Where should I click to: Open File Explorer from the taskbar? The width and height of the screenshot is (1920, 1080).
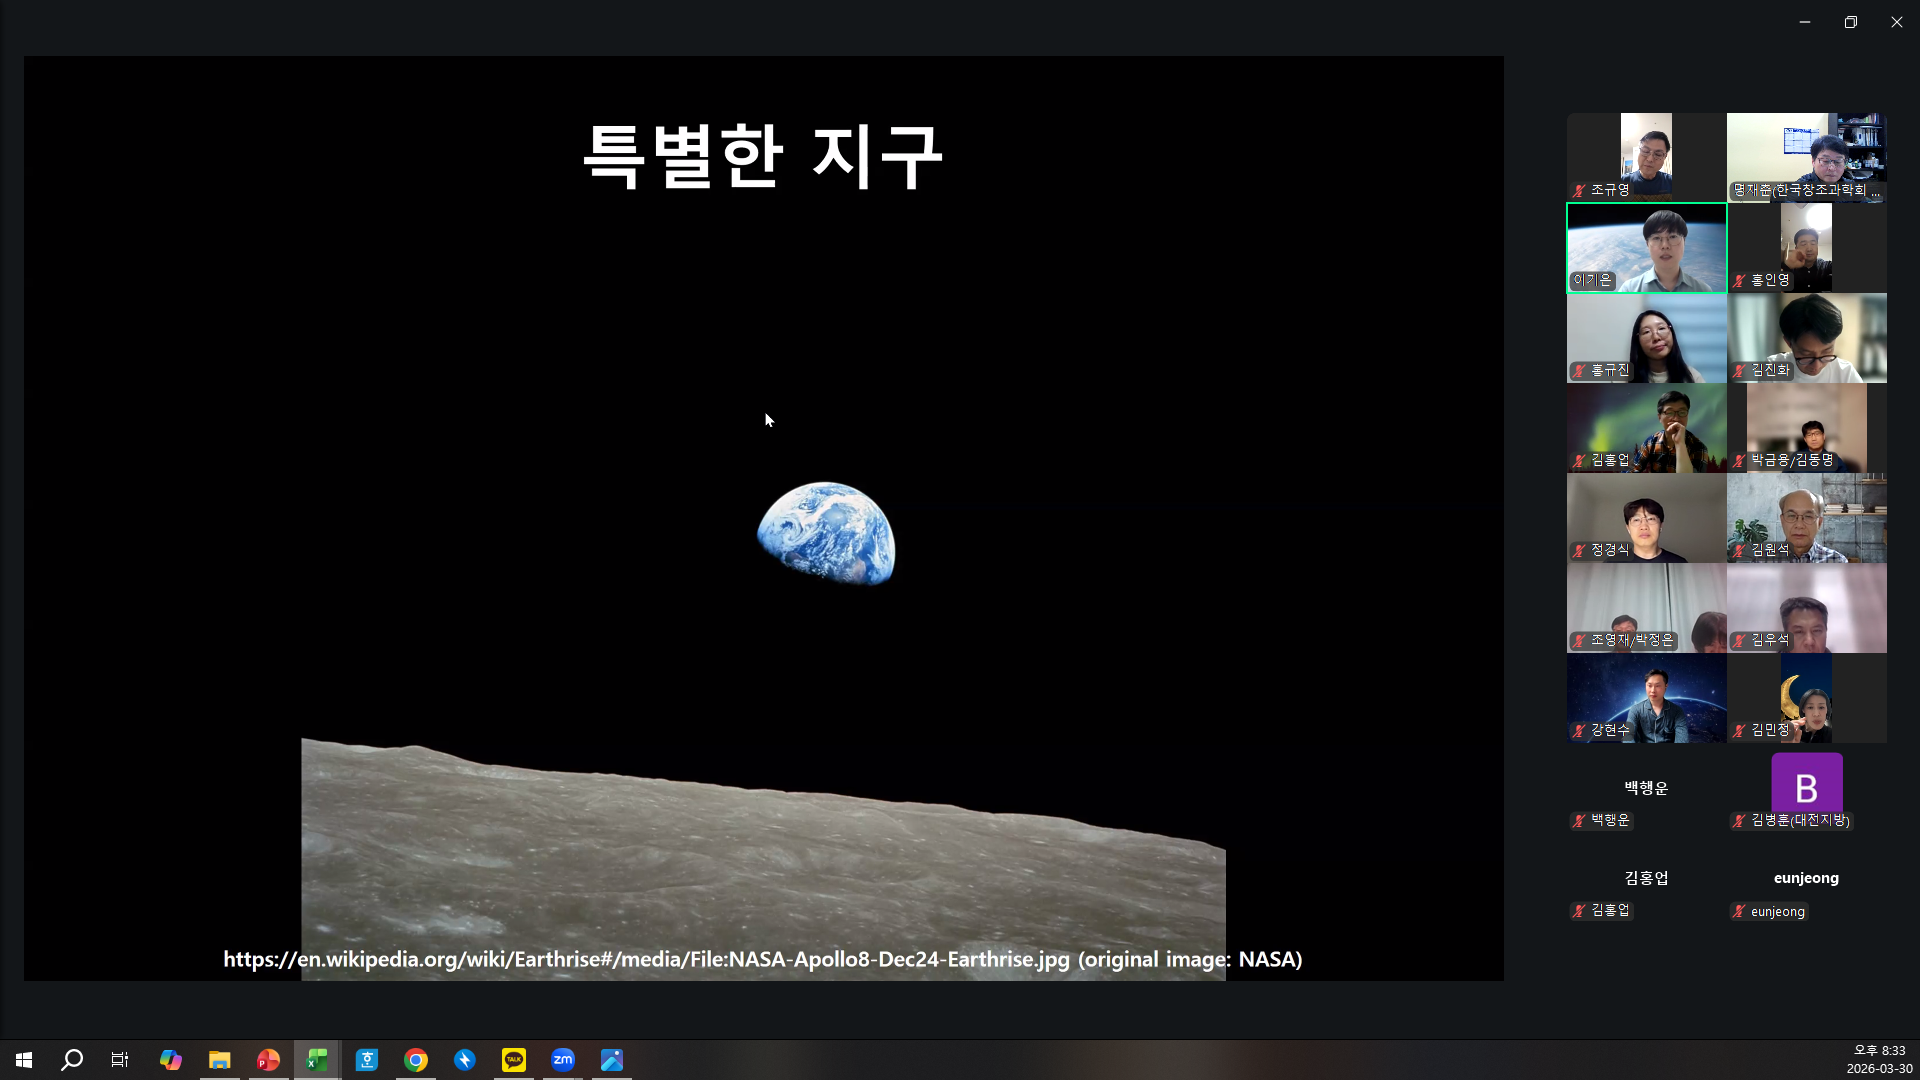point(220,1060)
